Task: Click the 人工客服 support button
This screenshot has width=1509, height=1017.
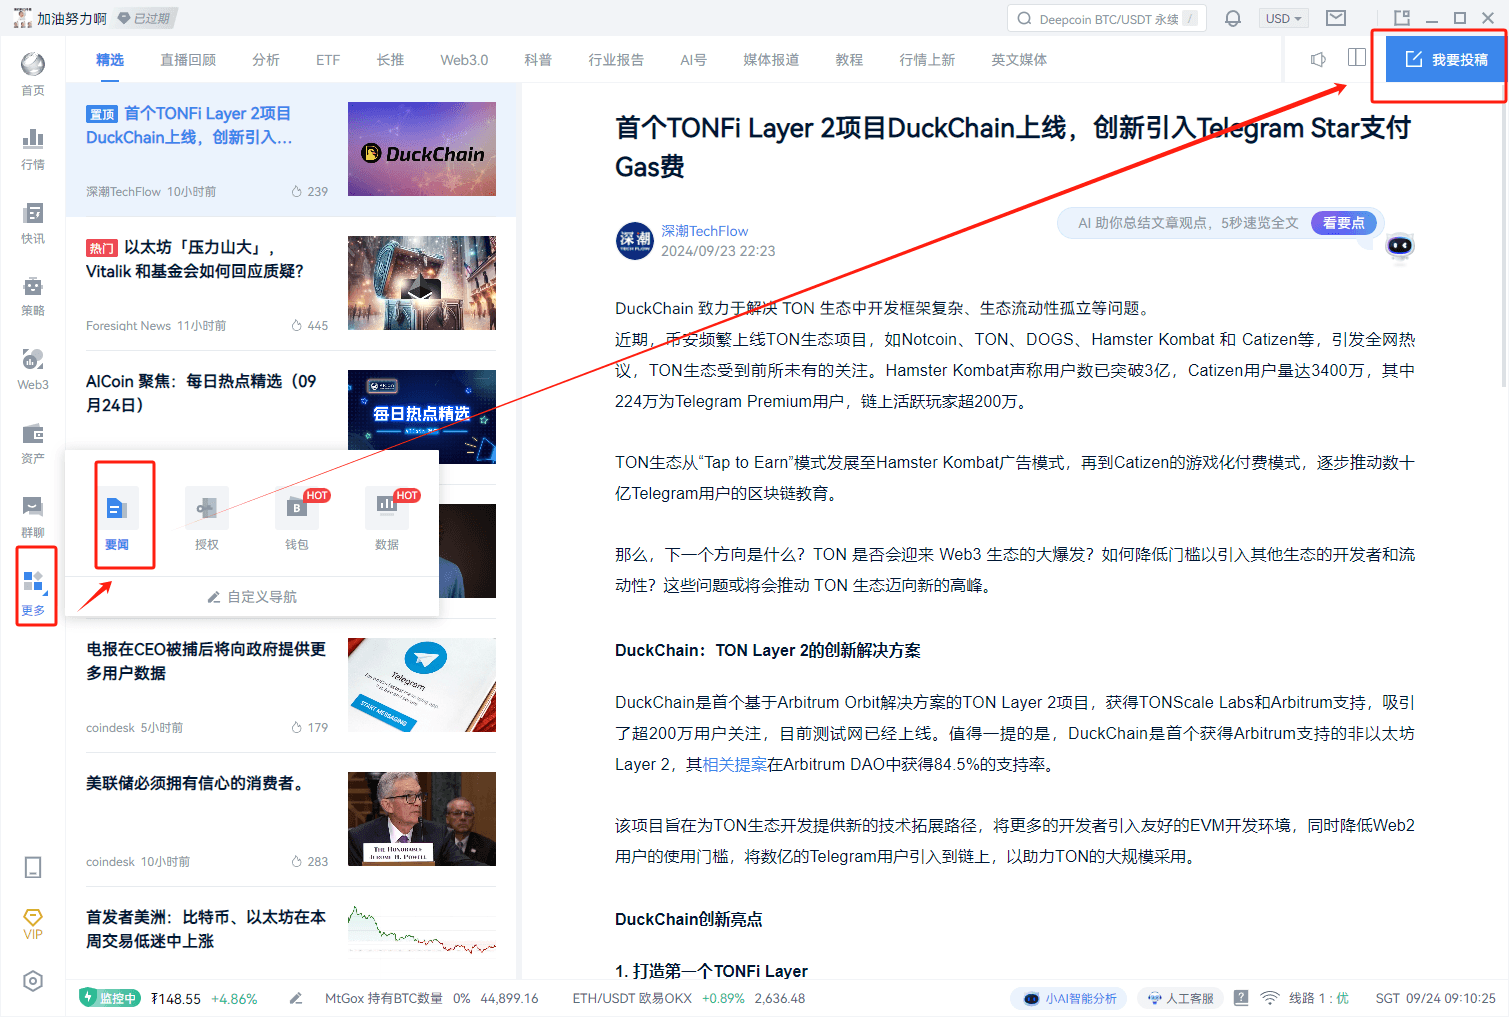Action: pos(1181,998)
